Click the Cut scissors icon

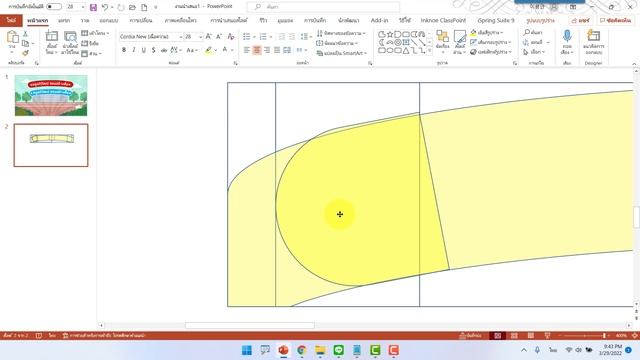(x=26, y=34)
